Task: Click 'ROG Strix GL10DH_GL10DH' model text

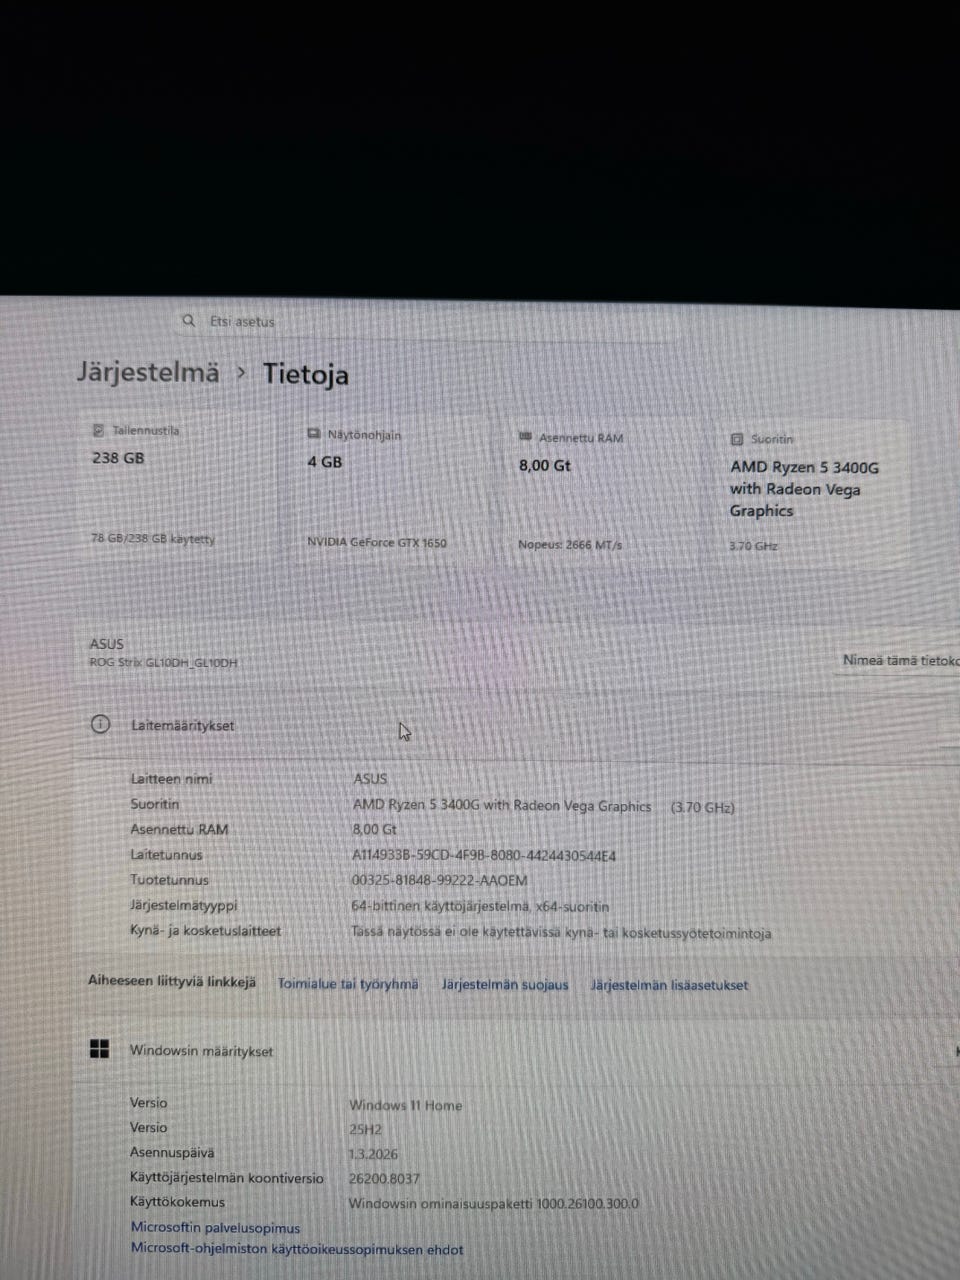Action: pyautogui.click(x=163, y=662)
